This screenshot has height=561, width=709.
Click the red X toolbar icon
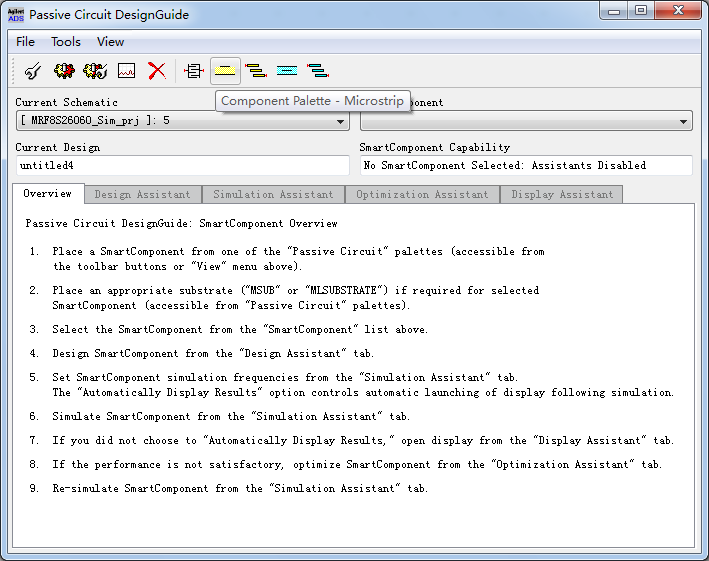point(157,71)
